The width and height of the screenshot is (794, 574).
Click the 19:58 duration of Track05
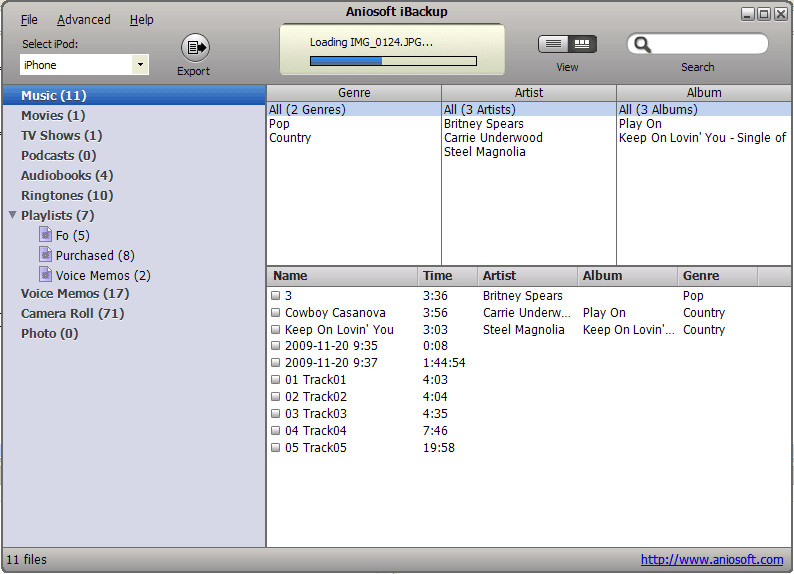tap(439, 448)
